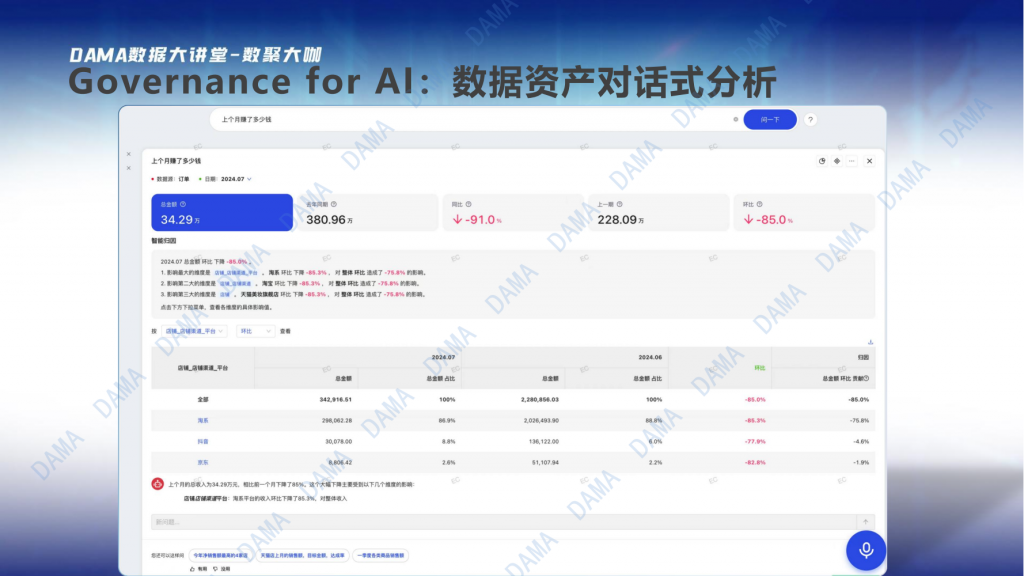Click the up-arrow send button in the question field

866,522
